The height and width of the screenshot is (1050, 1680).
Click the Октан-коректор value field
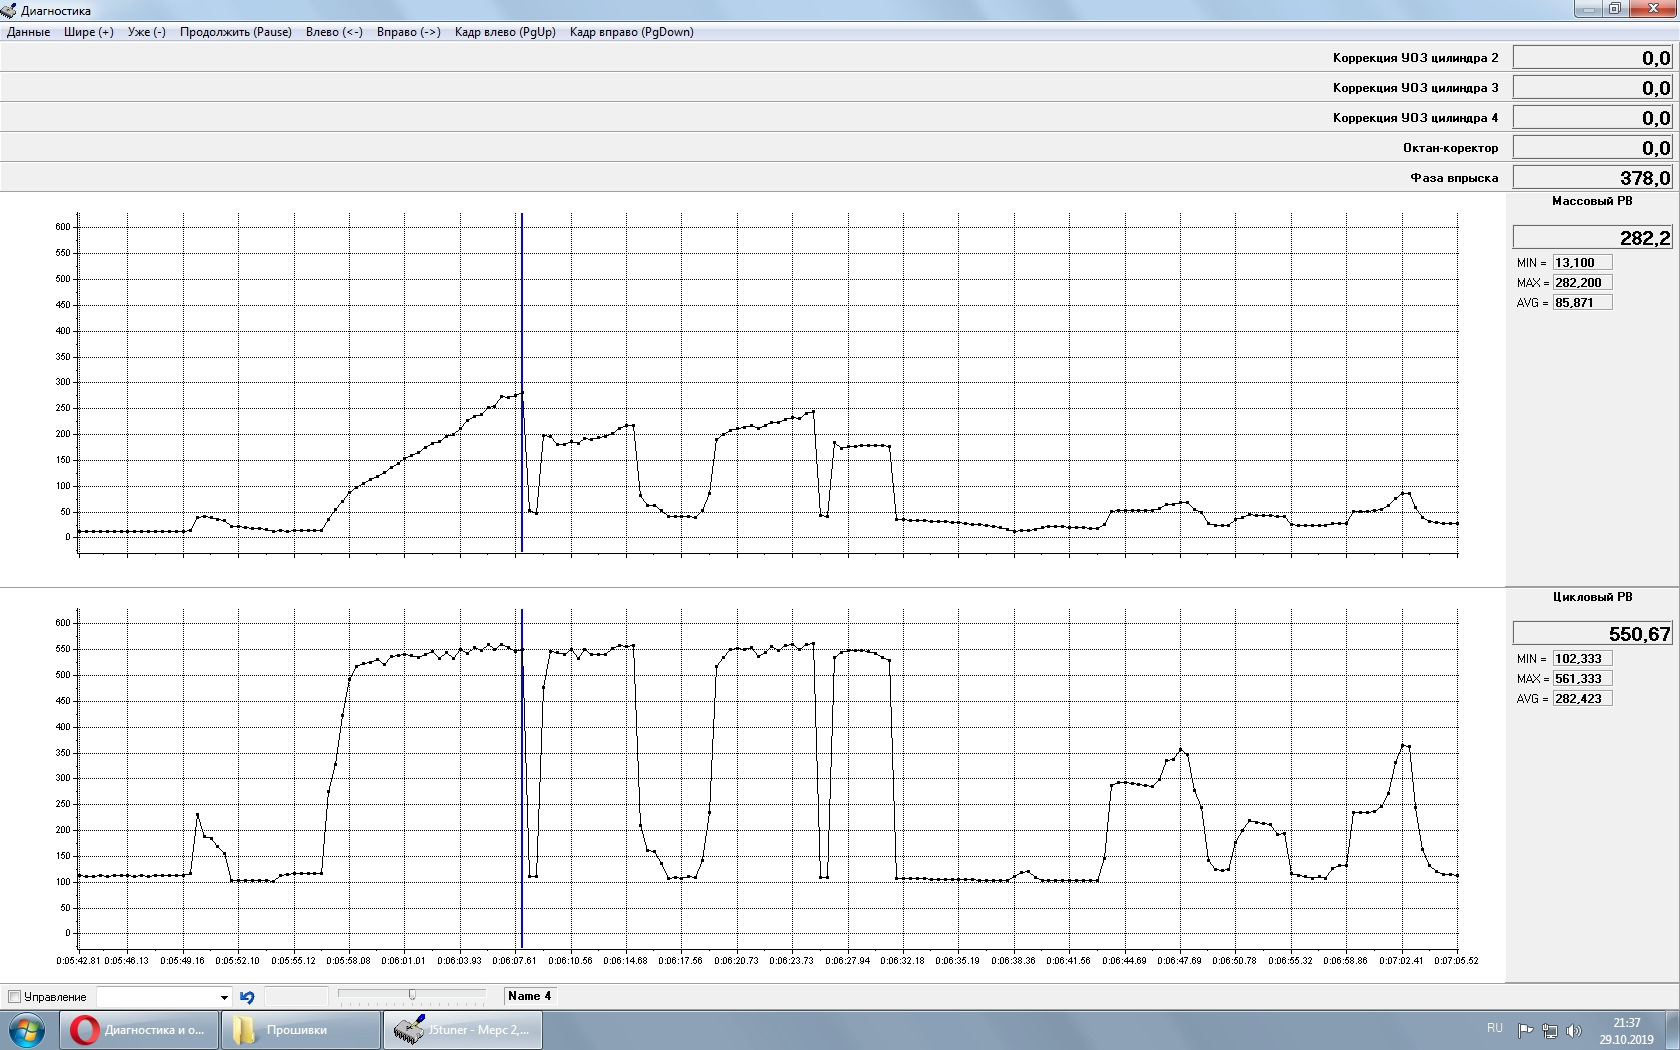coord(1592,147)
